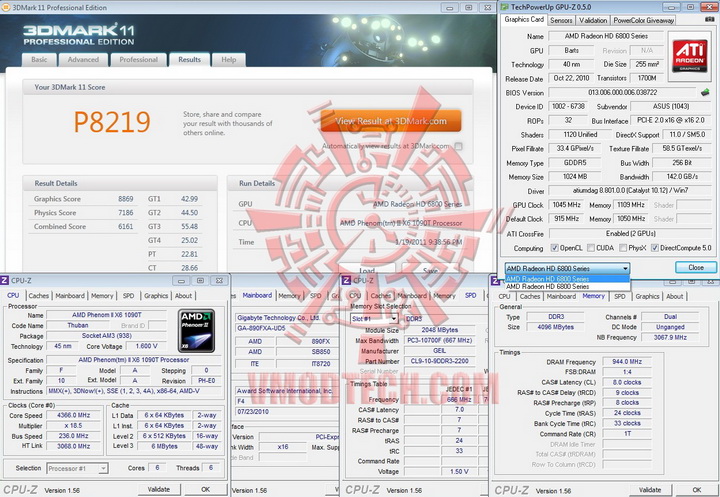
Task: Click the DRAM Frequency value 944.0 MHz
Action: (x=627, y=361)
